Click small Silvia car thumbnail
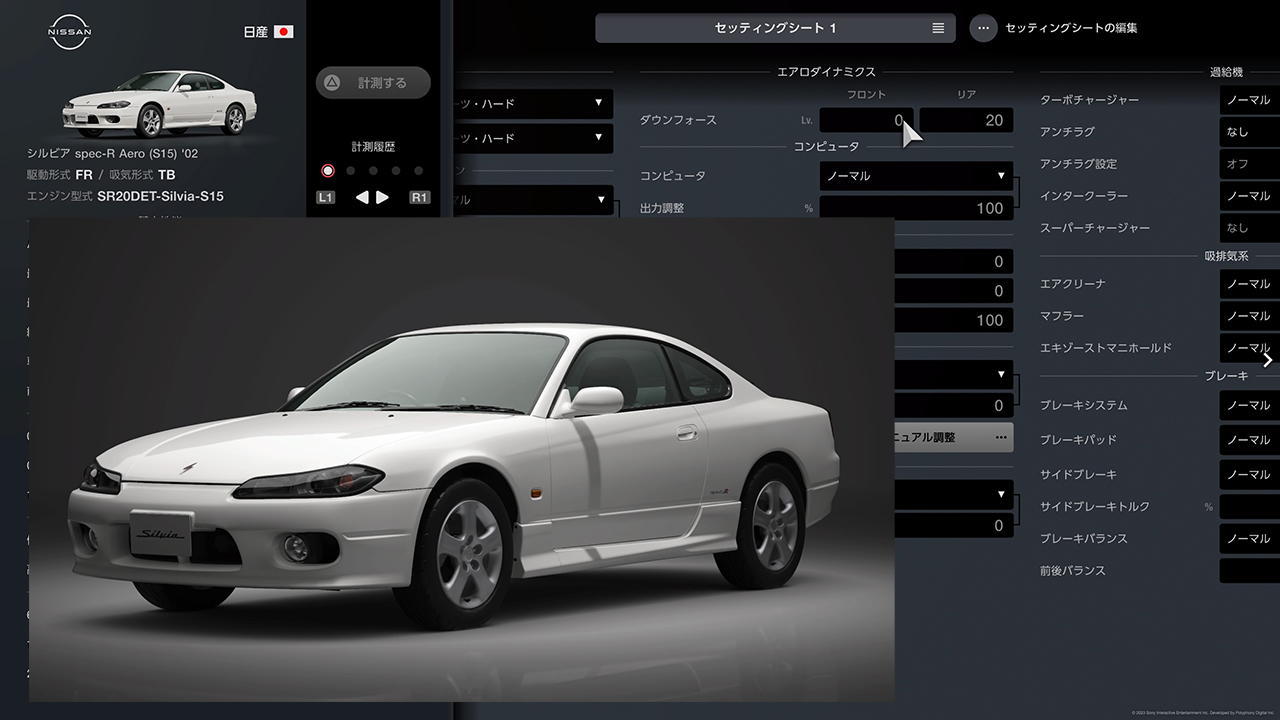 160,103
